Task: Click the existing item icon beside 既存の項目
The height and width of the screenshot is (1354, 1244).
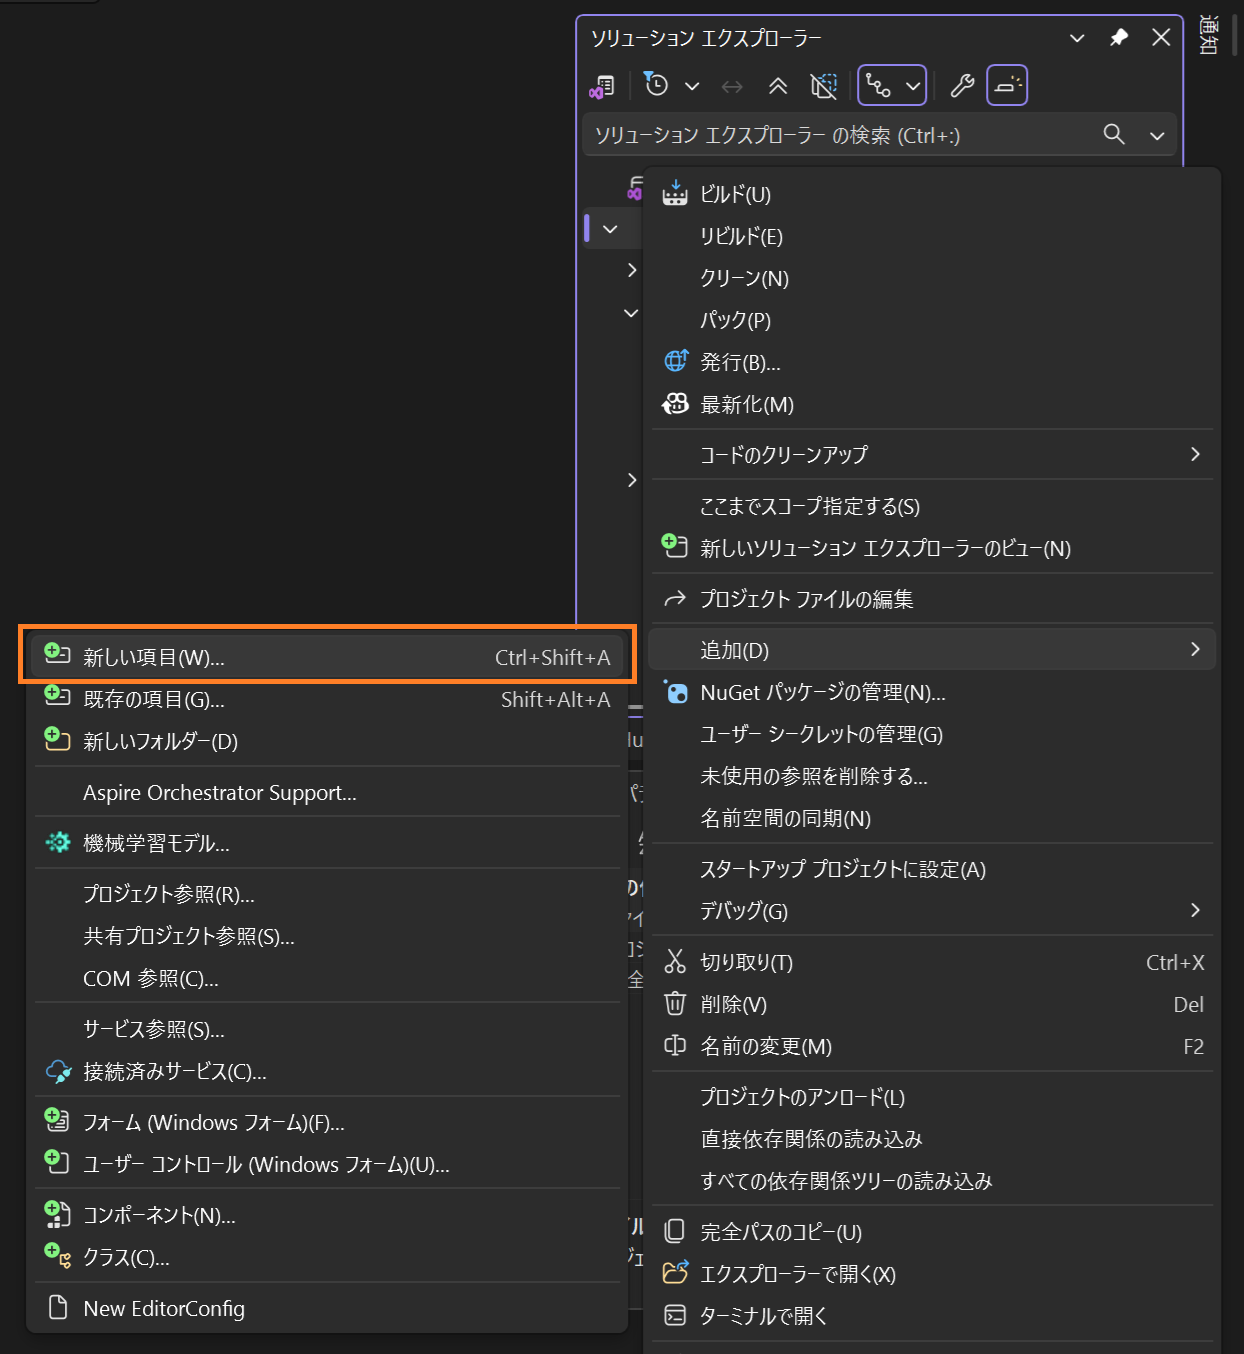Action: coord(57,696)
